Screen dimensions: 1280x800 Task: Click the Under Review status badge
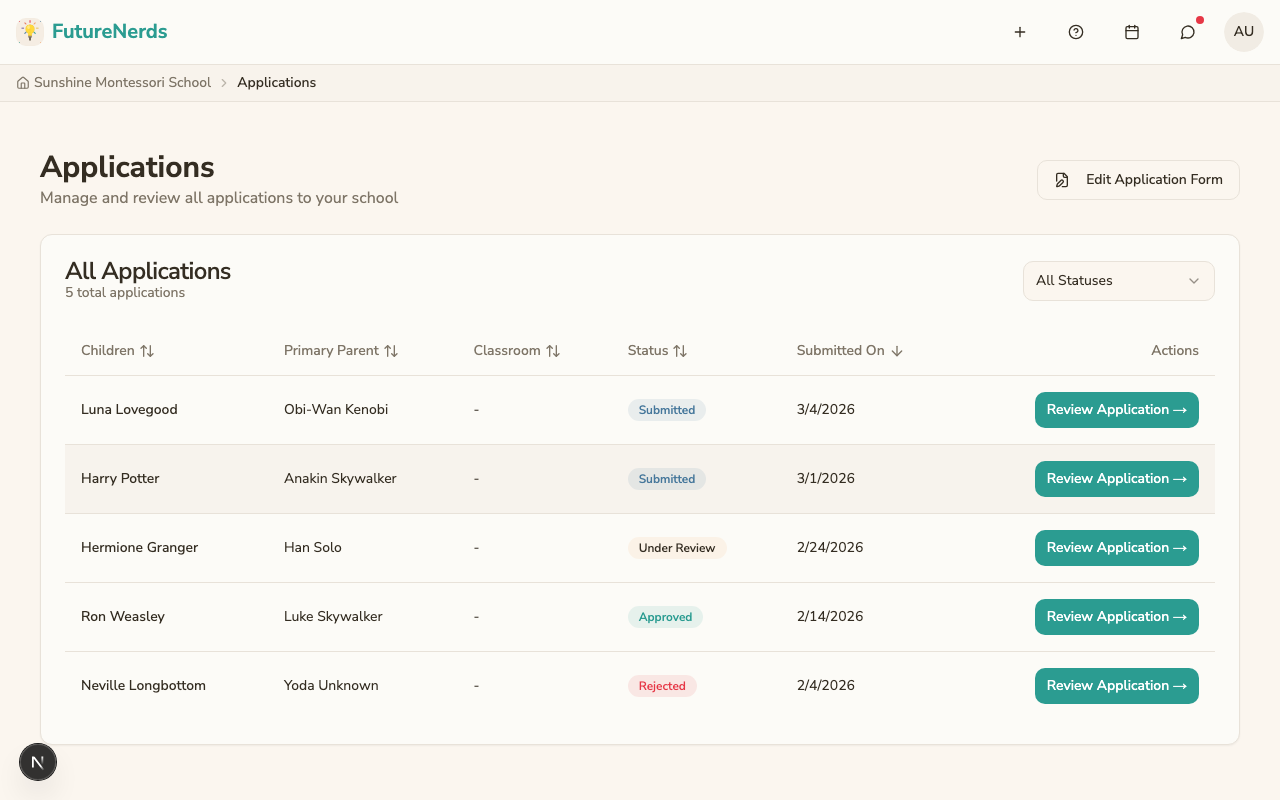677,548
